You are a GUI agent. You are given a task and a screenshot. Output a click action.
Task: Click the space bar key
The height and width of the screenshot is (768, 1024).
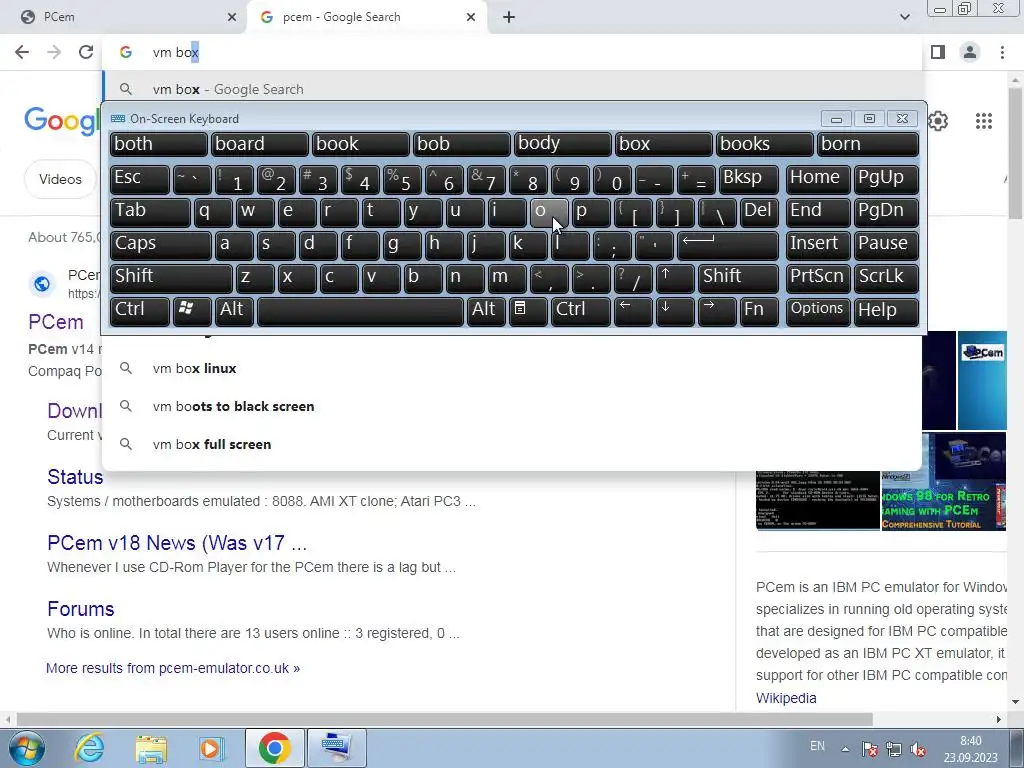point(360,311)
